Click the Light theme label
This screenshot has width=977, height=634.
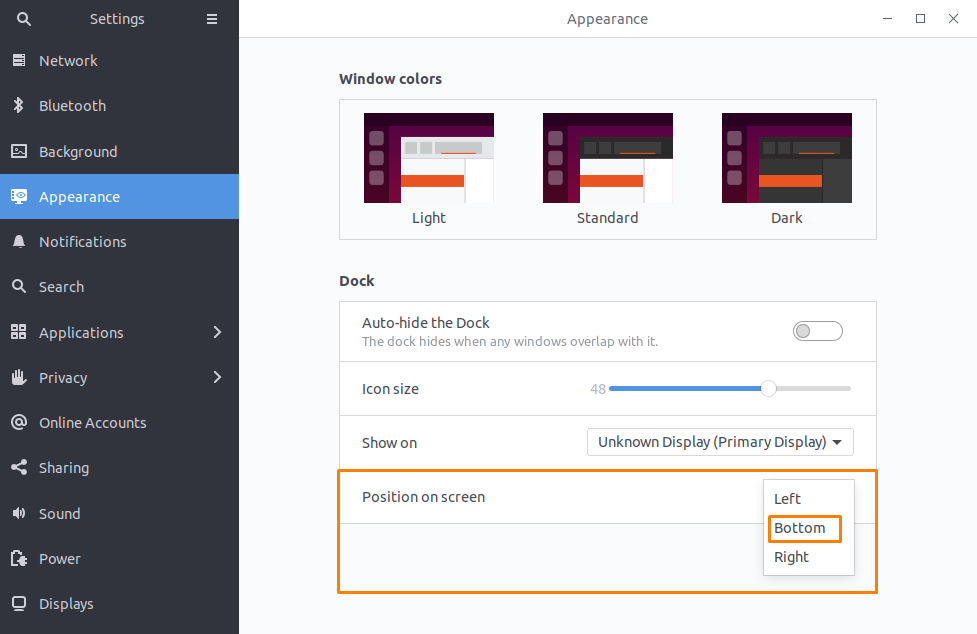pyautogui.click(x=429, y=218)
